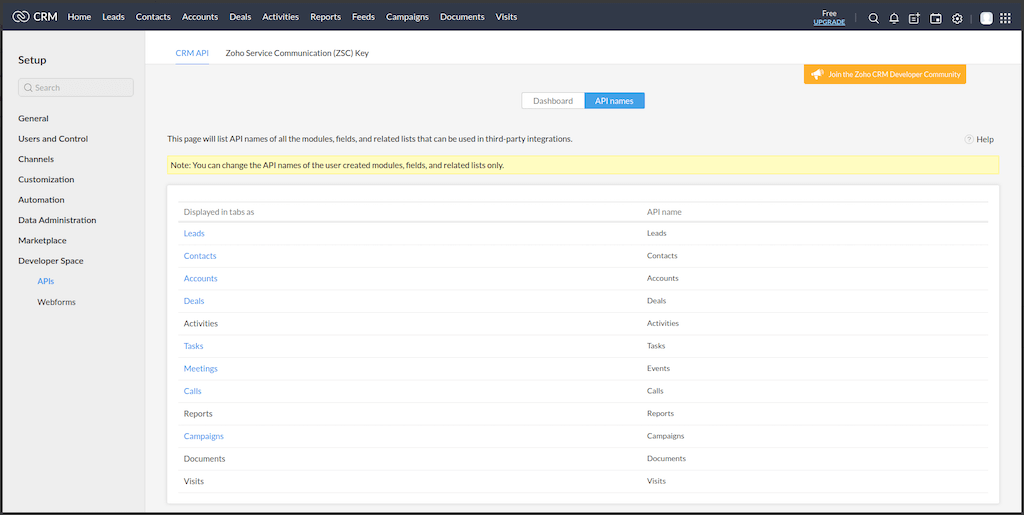The height and width of the screenshot is (515, 1024).
Task: Go to the Deals module in top navigation
Action: pos(240,17)
